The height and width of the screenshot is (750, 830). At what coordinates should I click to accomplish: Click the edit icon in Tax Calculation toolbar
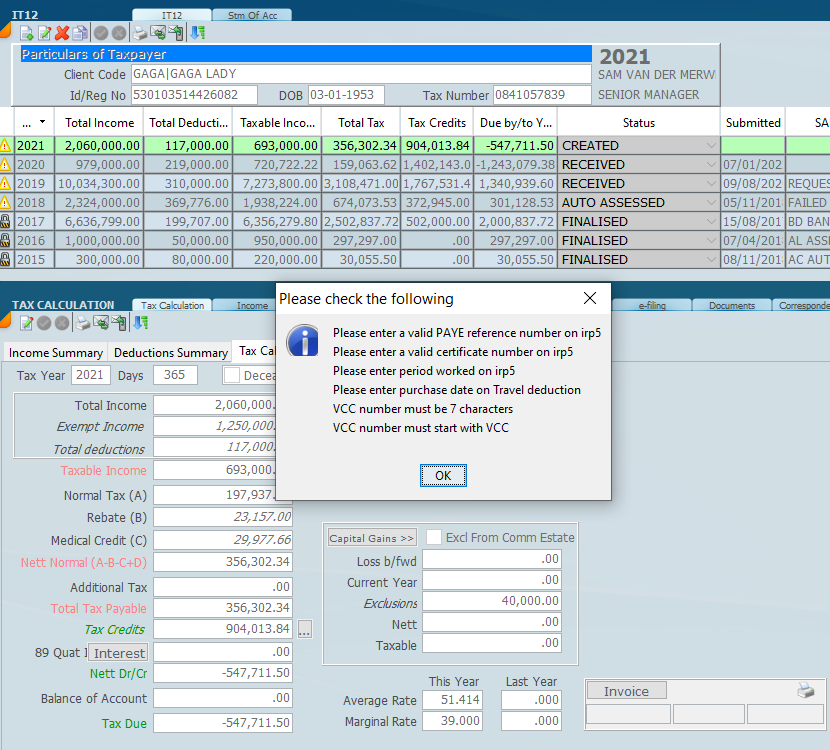tap(27, 322)
